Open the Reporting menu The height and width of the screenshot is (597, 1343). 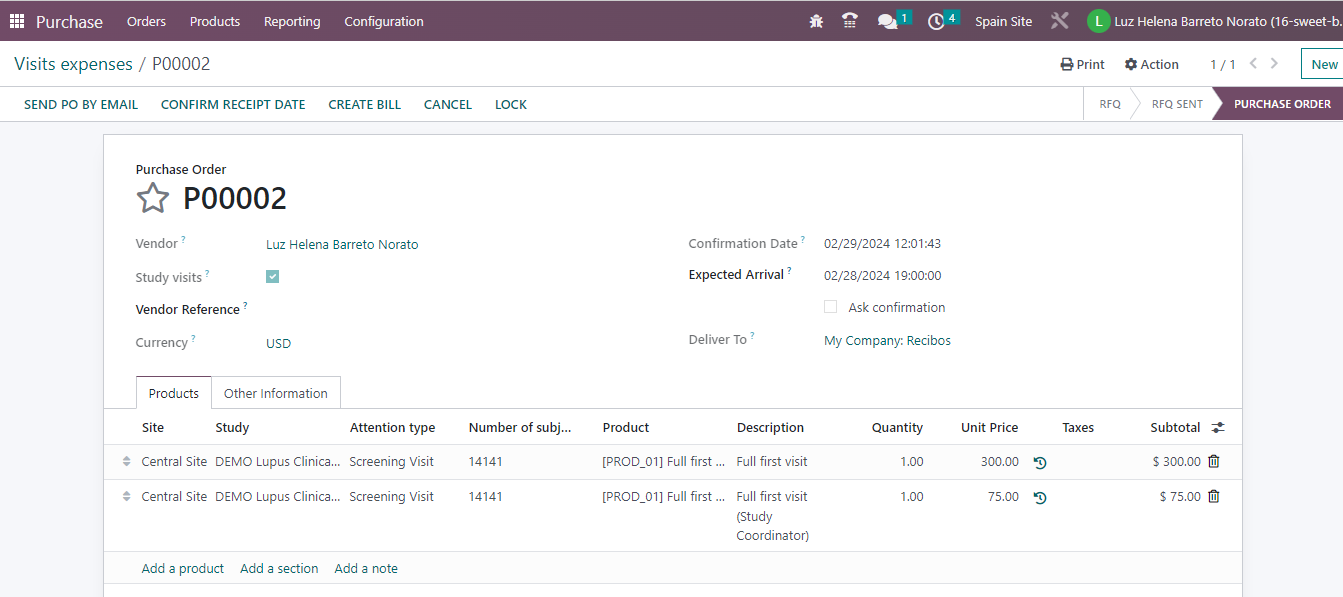tap(292, 21)
